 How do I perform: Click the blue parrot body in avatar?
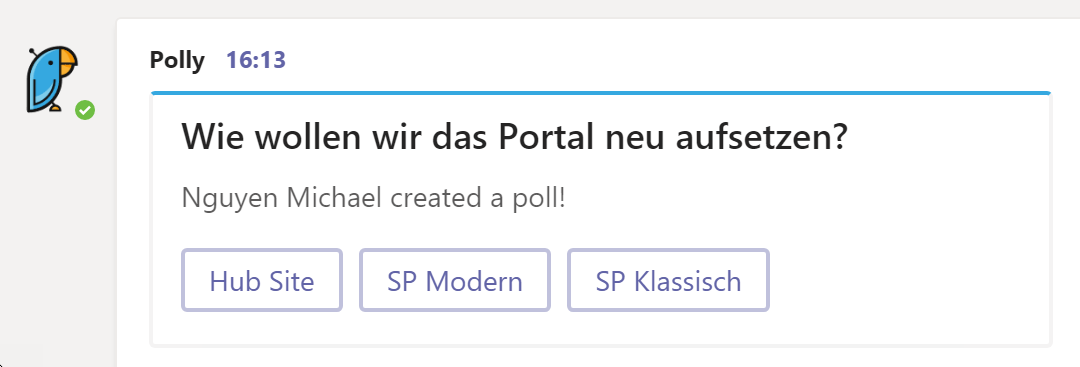(43, 79)
